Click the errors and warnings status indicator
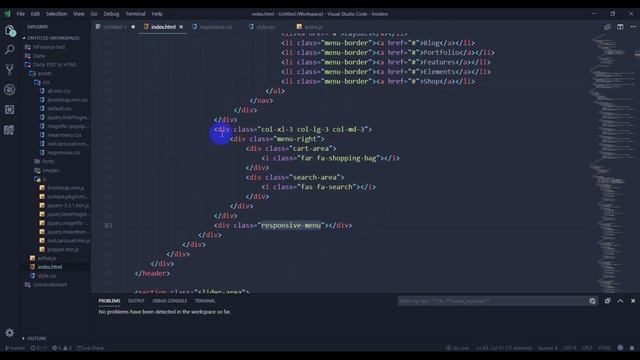640x360 pixels. [x=62, y=348]
